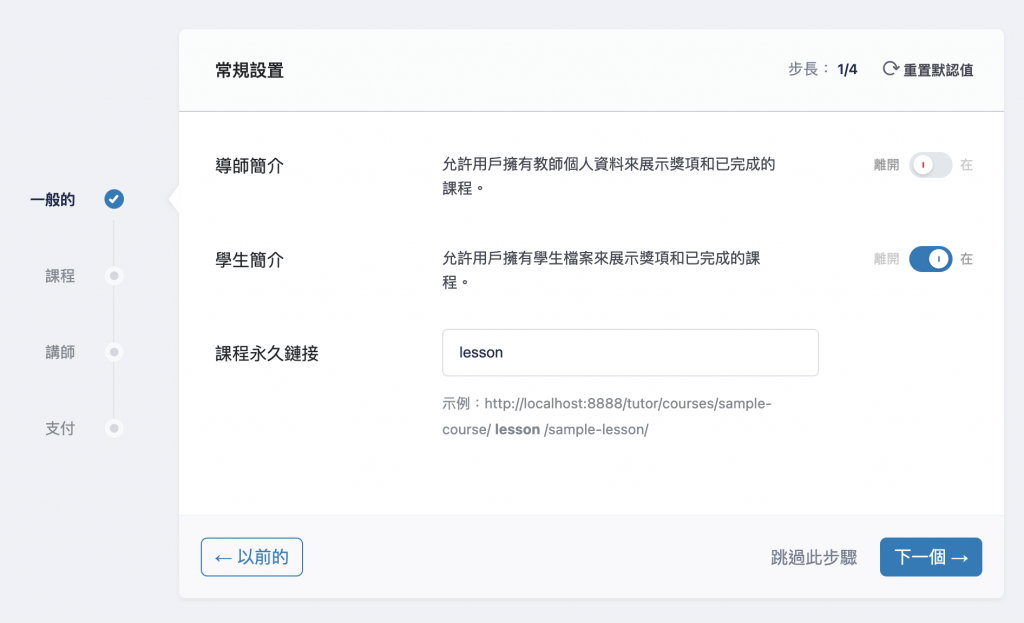
Task: Click the 重置默認值 reset button
Action: click(927, 69)
